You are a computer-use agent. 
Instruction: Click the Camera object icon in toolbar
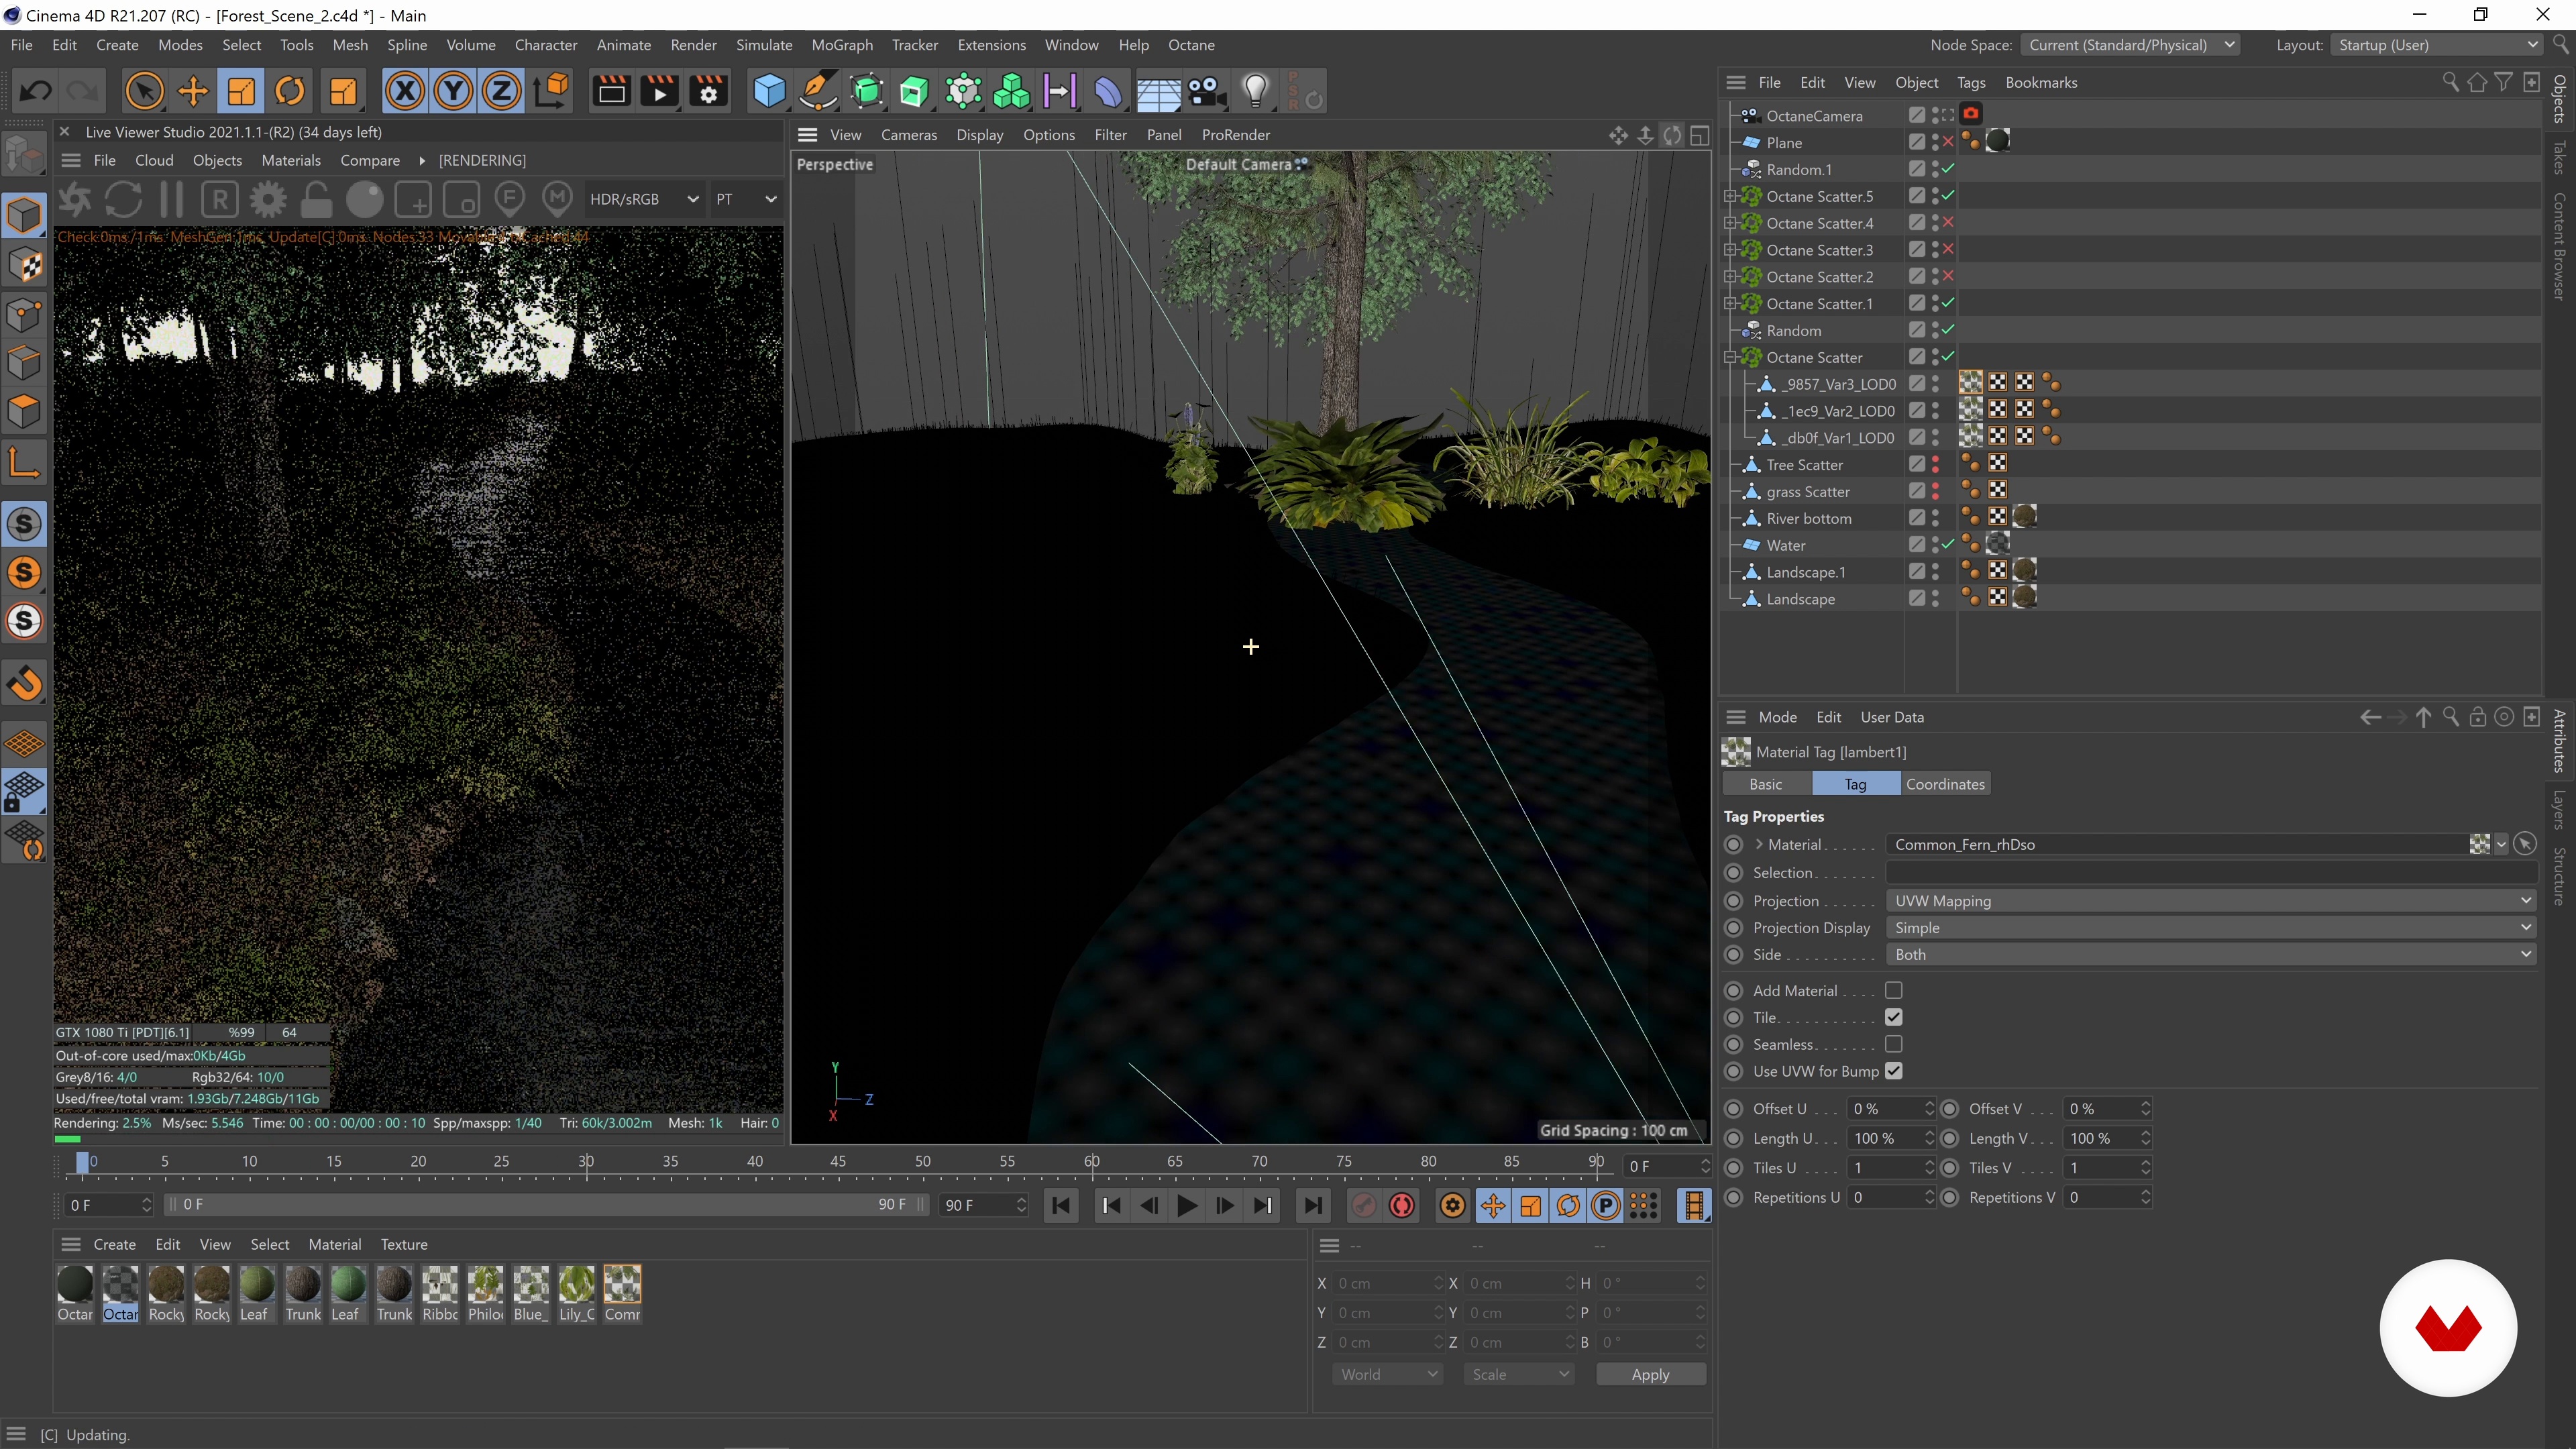click(1207, 92)
